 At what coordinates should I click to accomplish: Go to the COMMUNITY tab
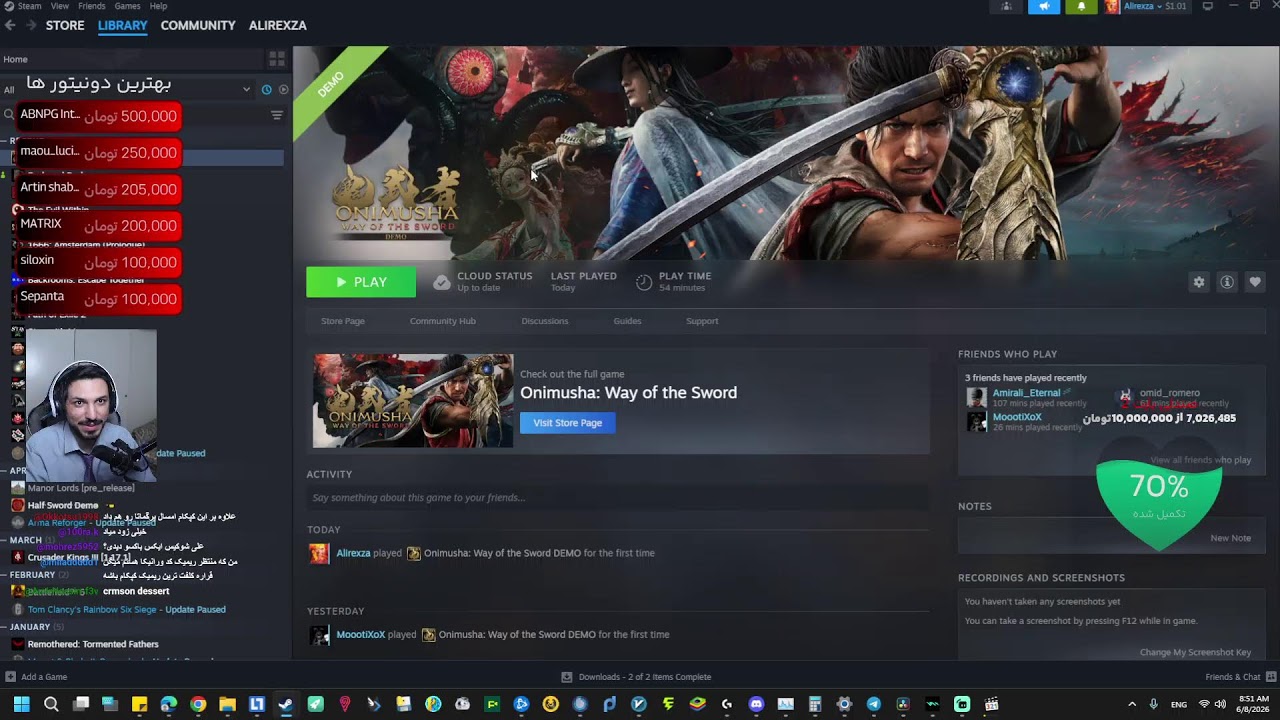coord(198,25)
